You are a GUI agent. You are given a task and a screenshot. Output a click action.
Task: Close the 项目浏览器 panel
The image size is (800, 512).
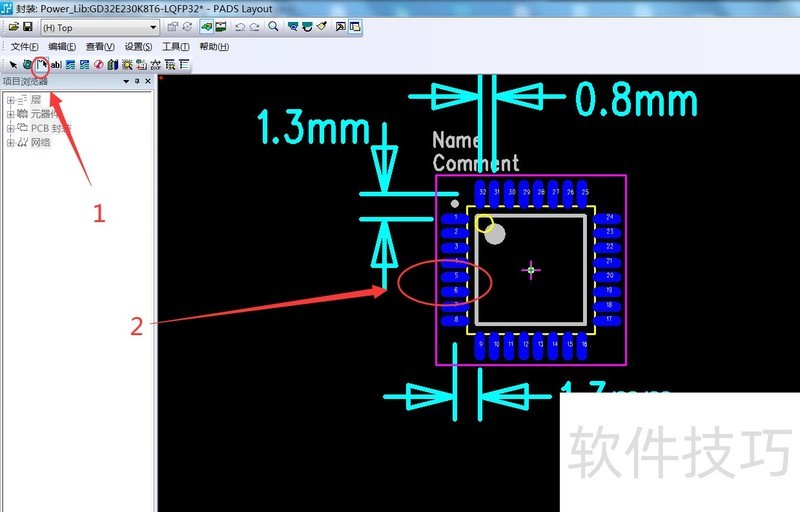(148, 81)
